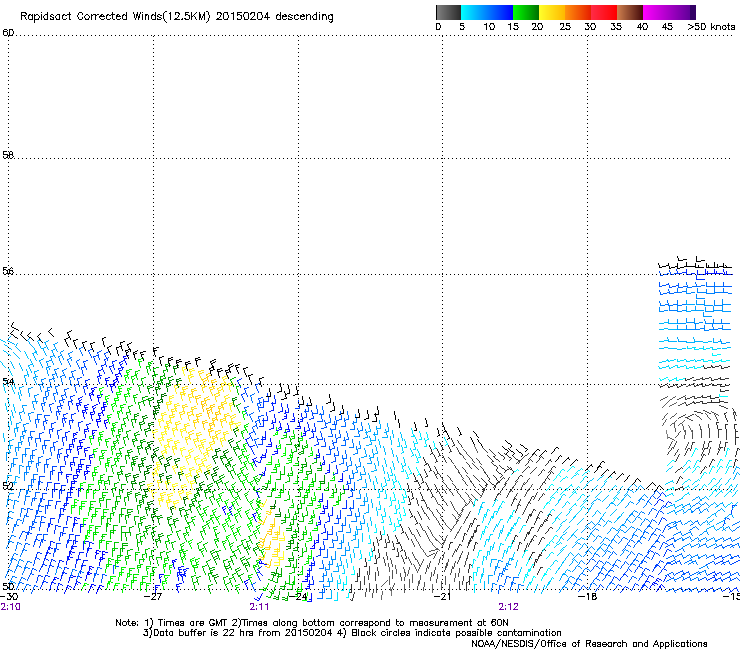Pick the orange 25-30 knots color band
The image size is (740, 650).
578,12
